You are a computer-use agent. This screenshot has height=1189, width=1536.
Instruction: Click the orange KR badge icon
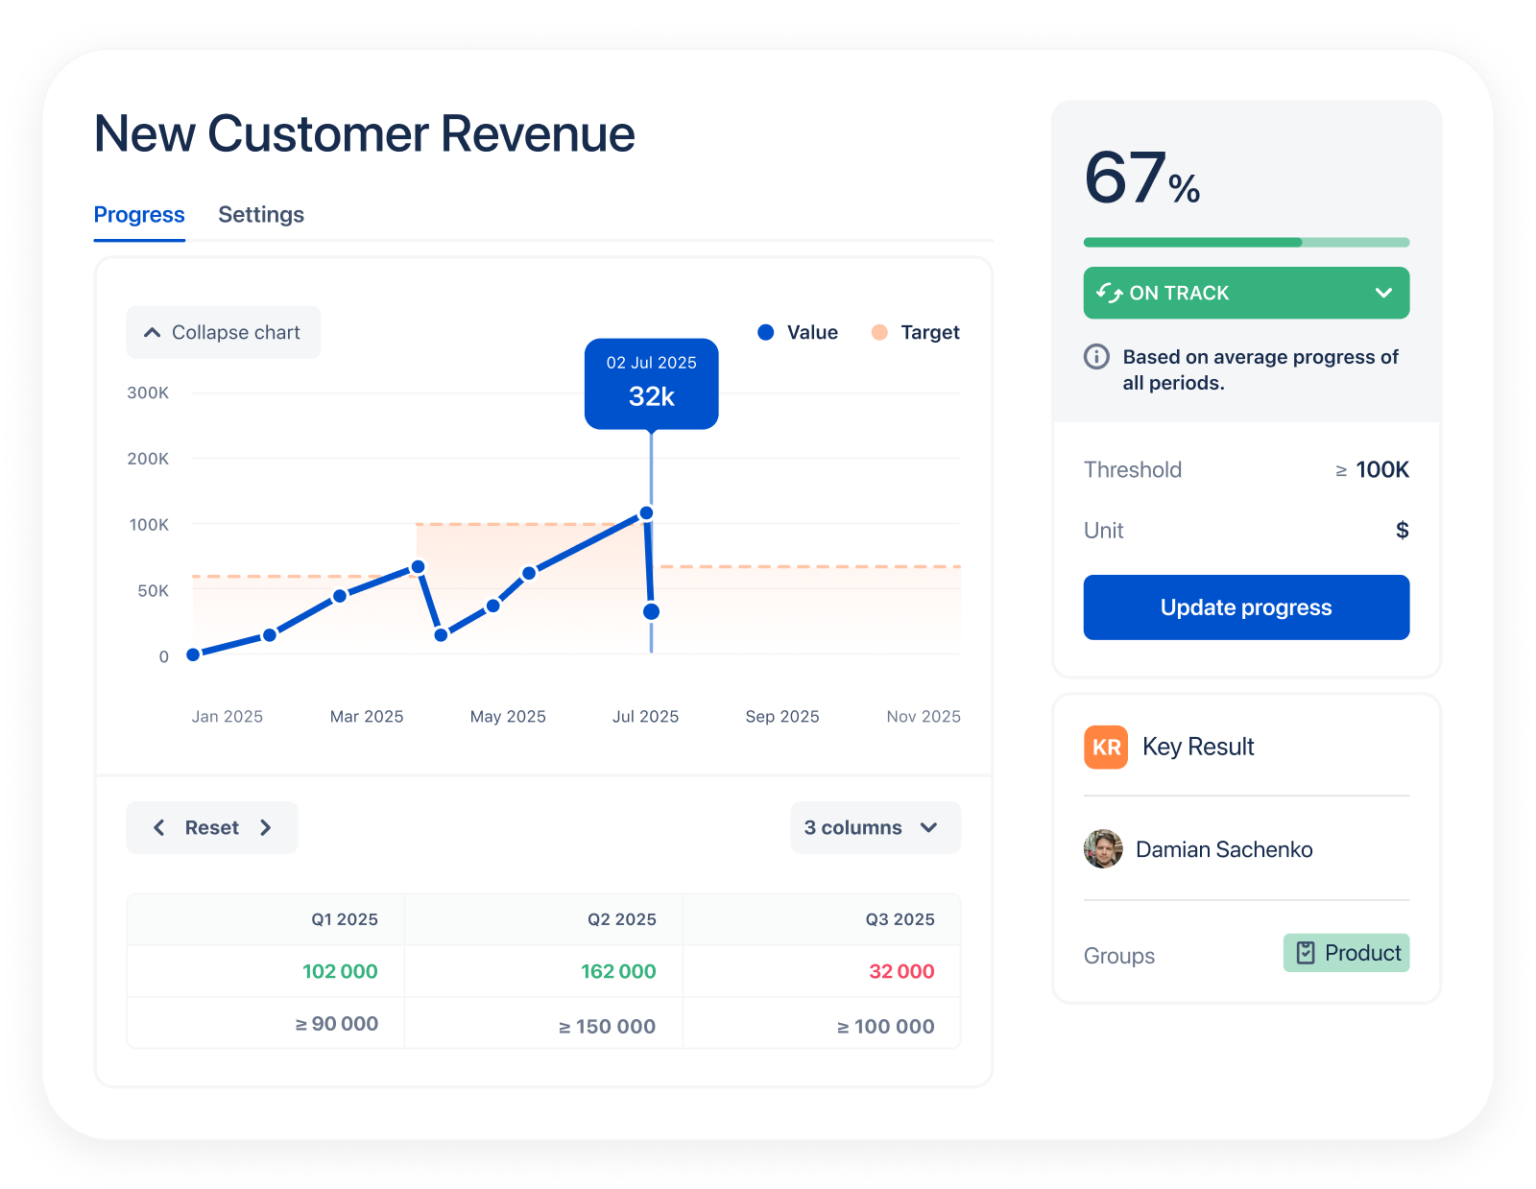[x=1106, y=747]
